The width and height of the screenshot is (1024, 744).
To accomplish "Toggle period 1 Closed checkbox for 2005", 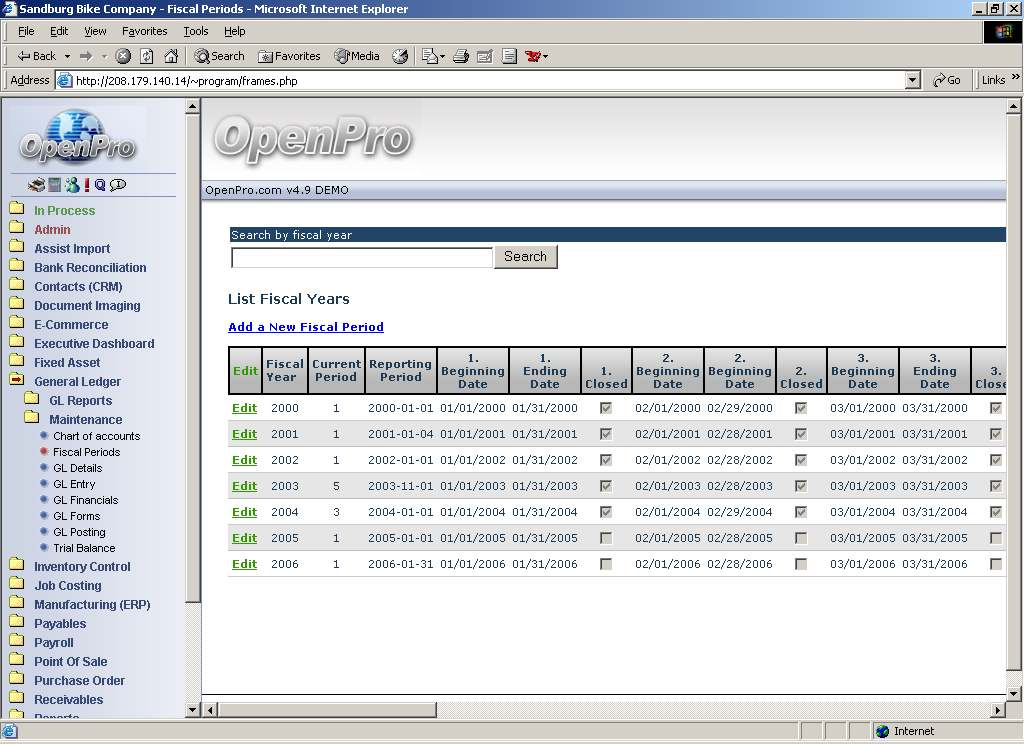I will (606, 538).
